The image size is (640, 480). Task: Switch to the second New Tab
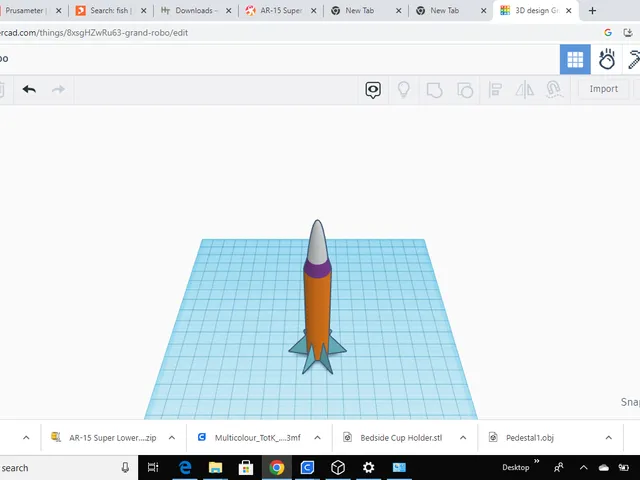pos(444,11)
